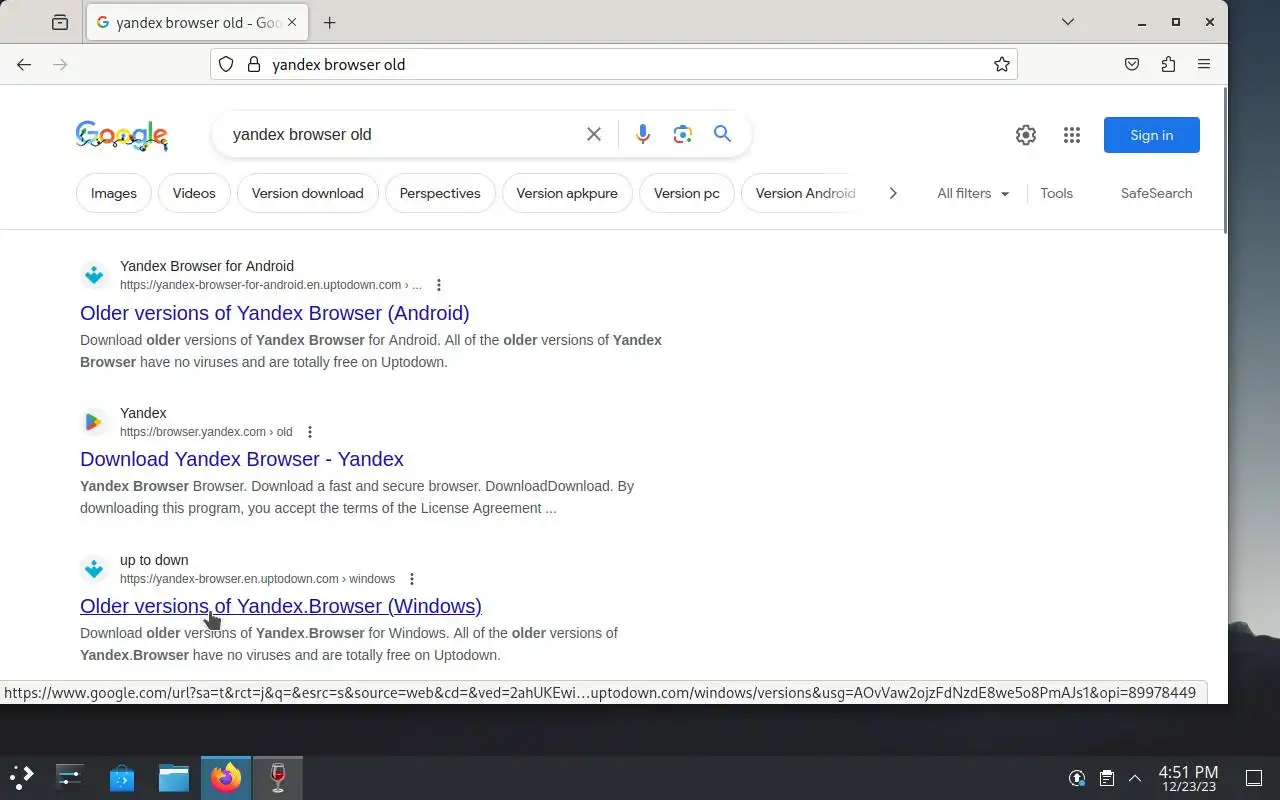Open Save to Pocket icon

tap(1132, 64)
